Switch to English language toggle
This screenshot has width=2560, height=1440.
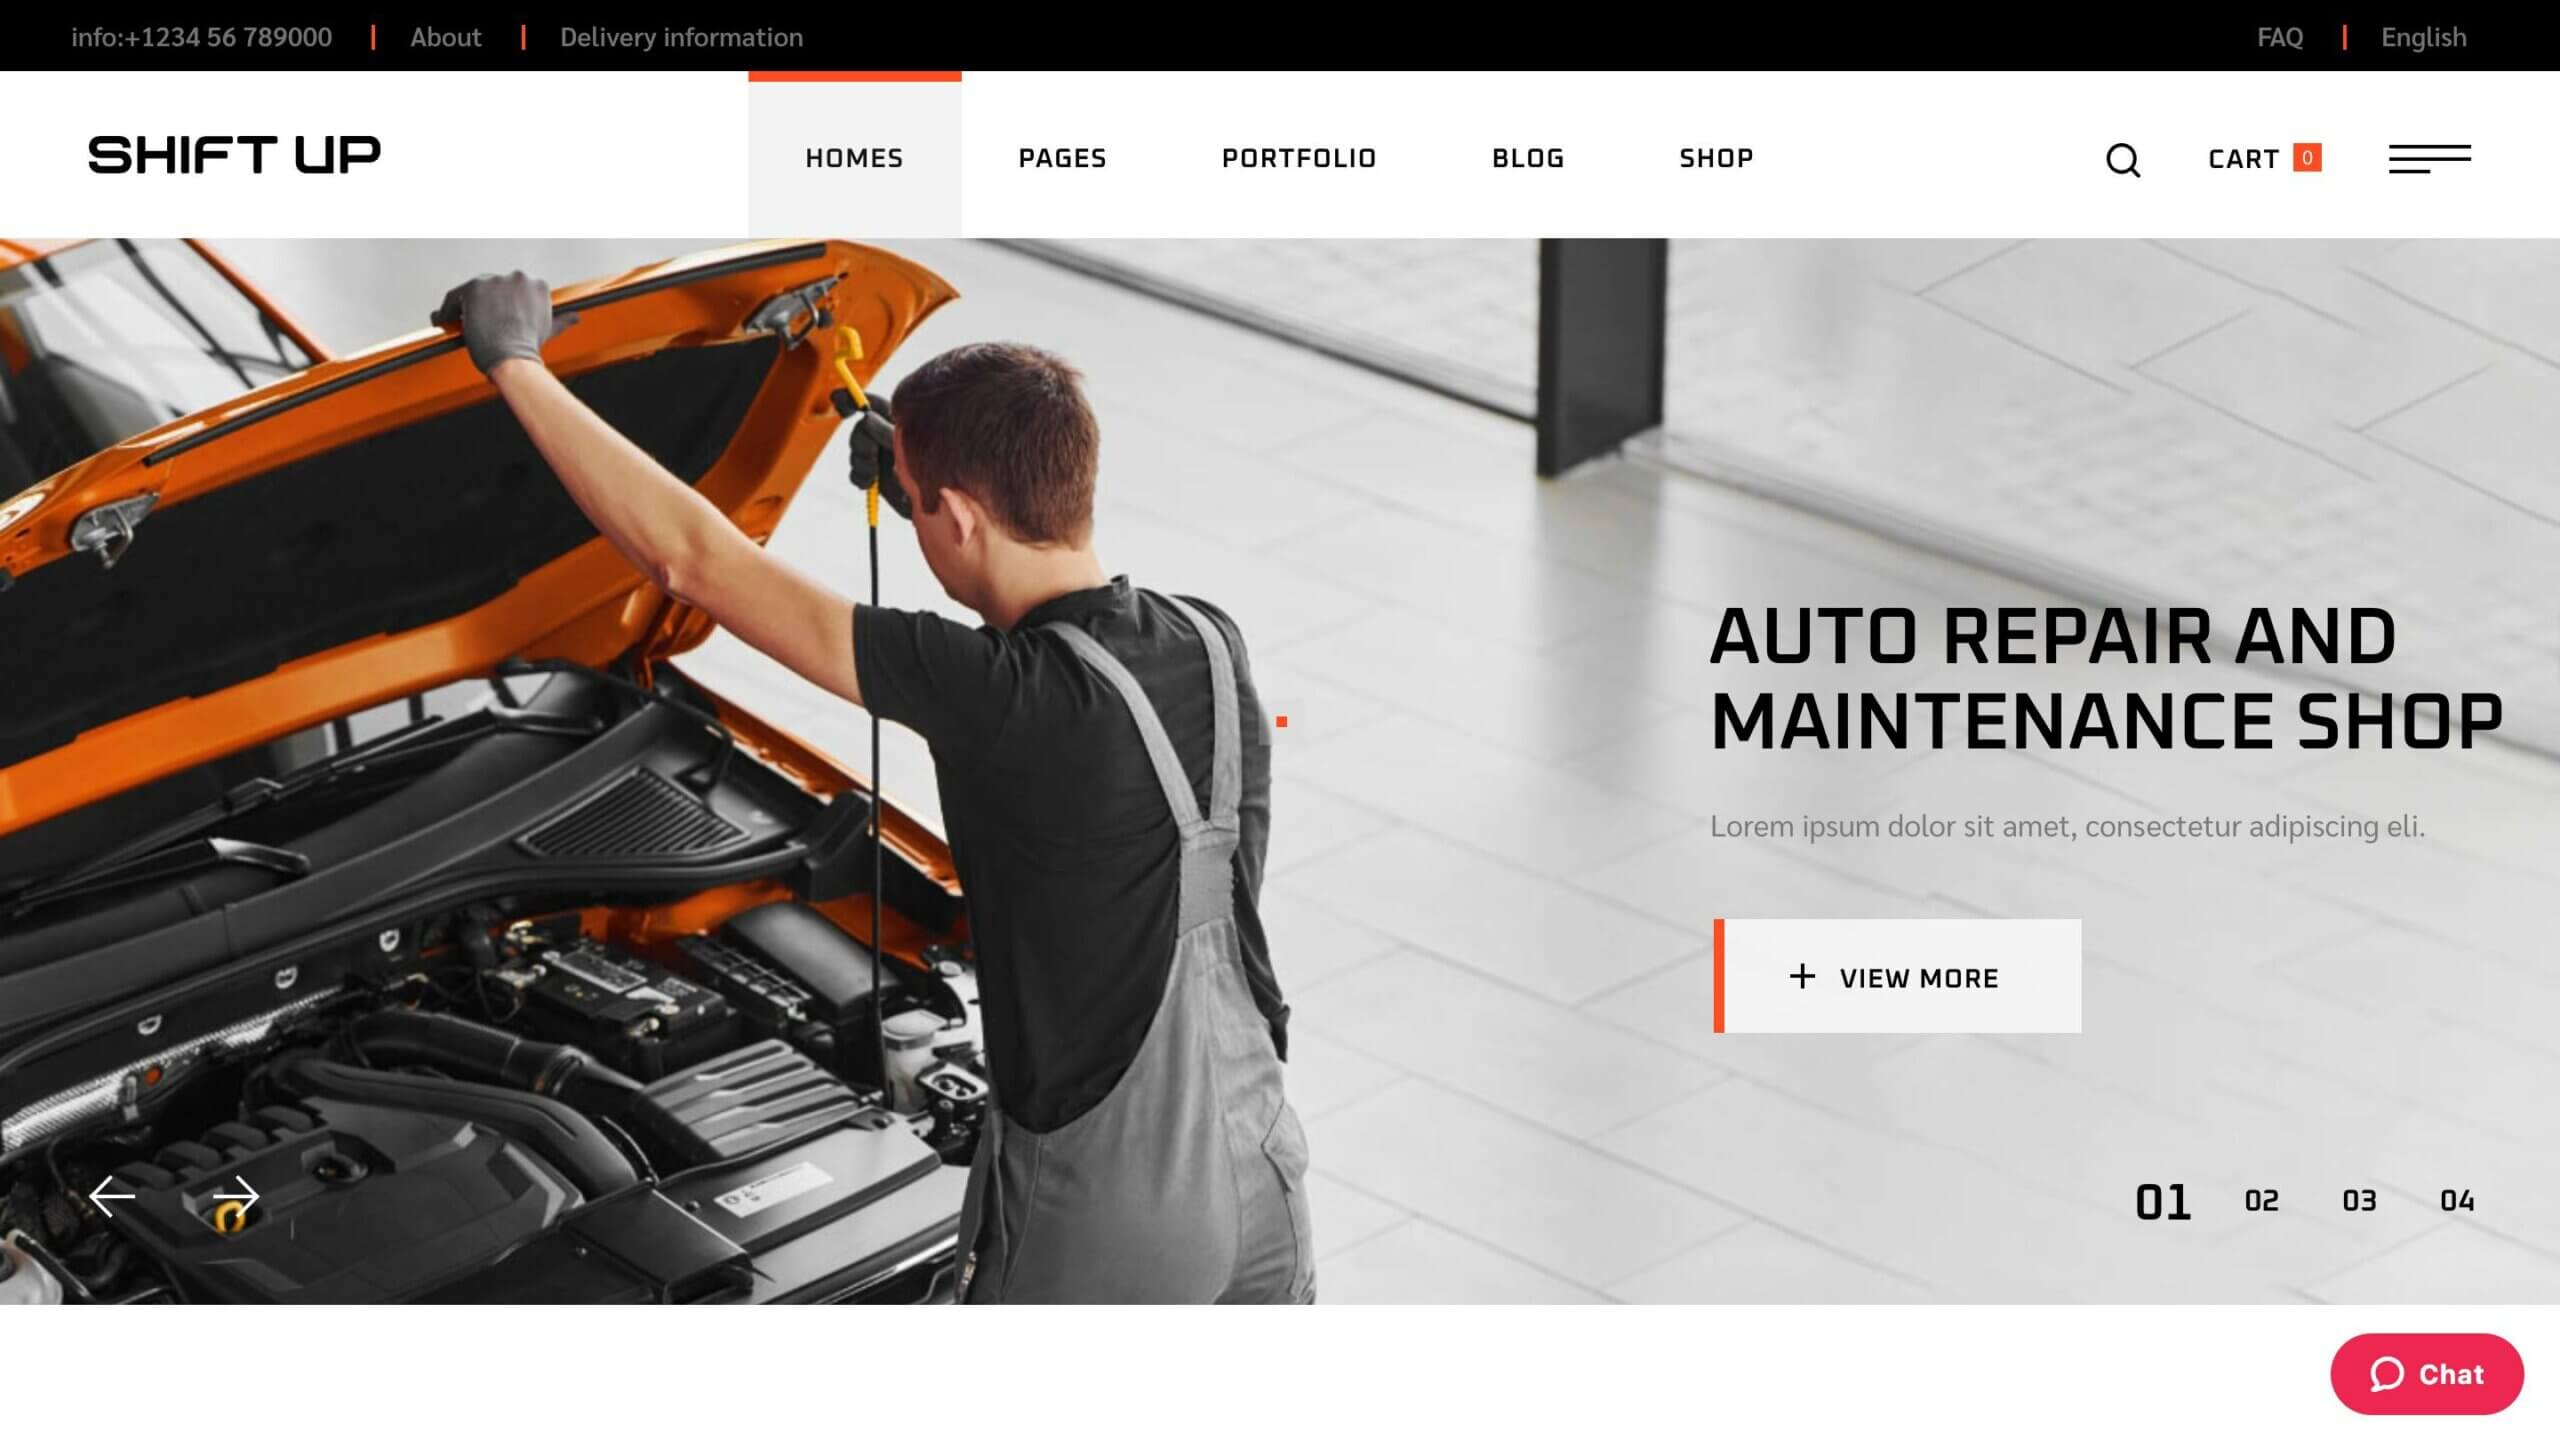(x=2425, y=35)
